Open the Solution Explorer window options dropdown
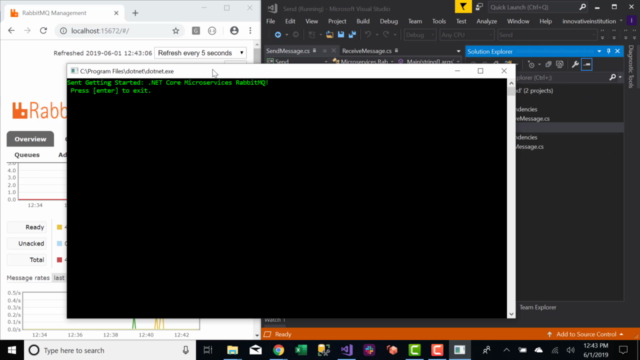This screenshot has height=360, width=640. pyautogui.click(x=599, y=51)
